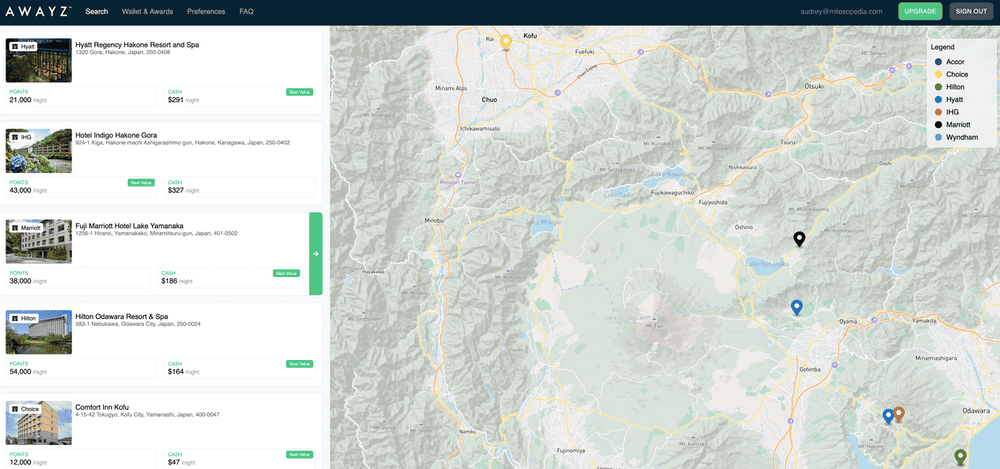1000x469 pixels.
Task: Open the Hyatt Regency Hakone thumbnail image
Action: click(x=39, y=61)
